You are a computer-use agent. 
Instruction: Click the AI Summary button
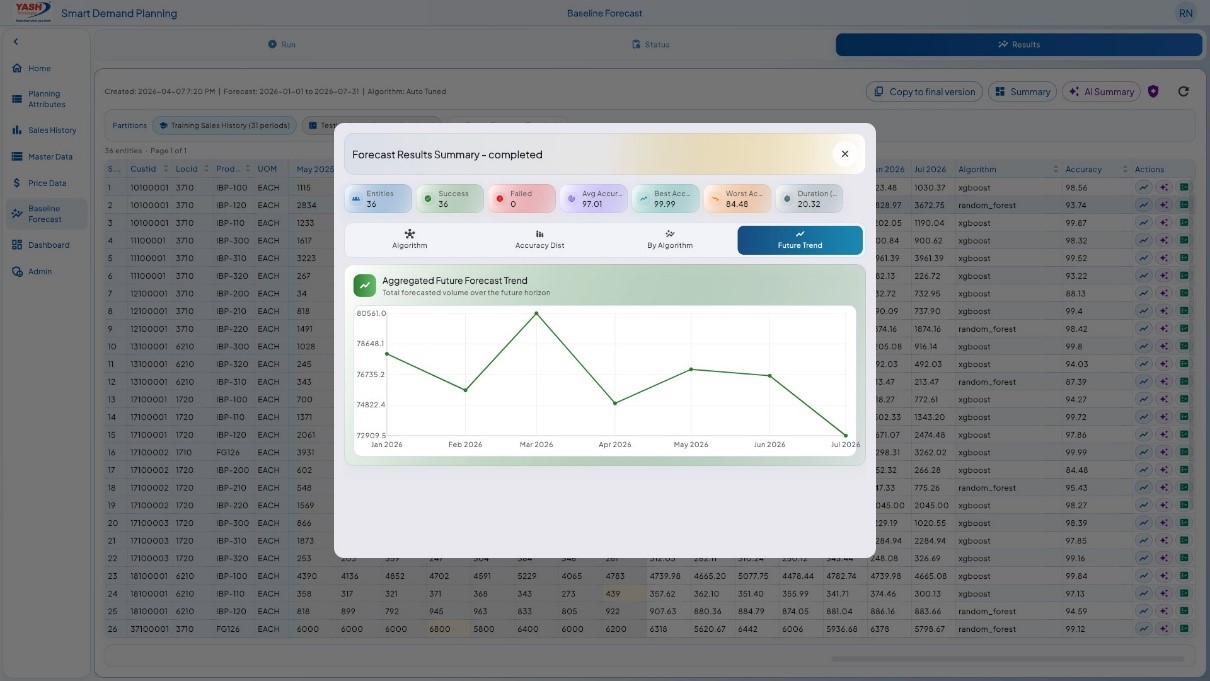click(1101, 91)
